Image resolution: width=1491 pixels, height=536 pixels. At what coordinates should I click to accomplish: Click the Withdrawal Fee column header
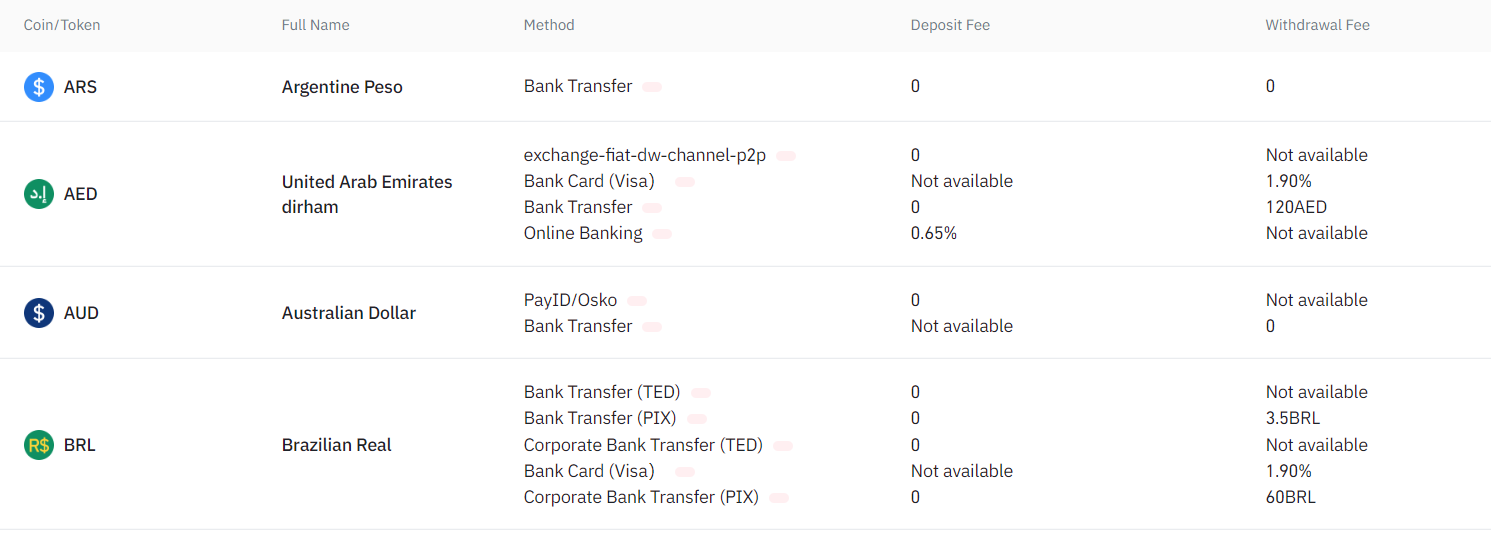click(1317, 25)
